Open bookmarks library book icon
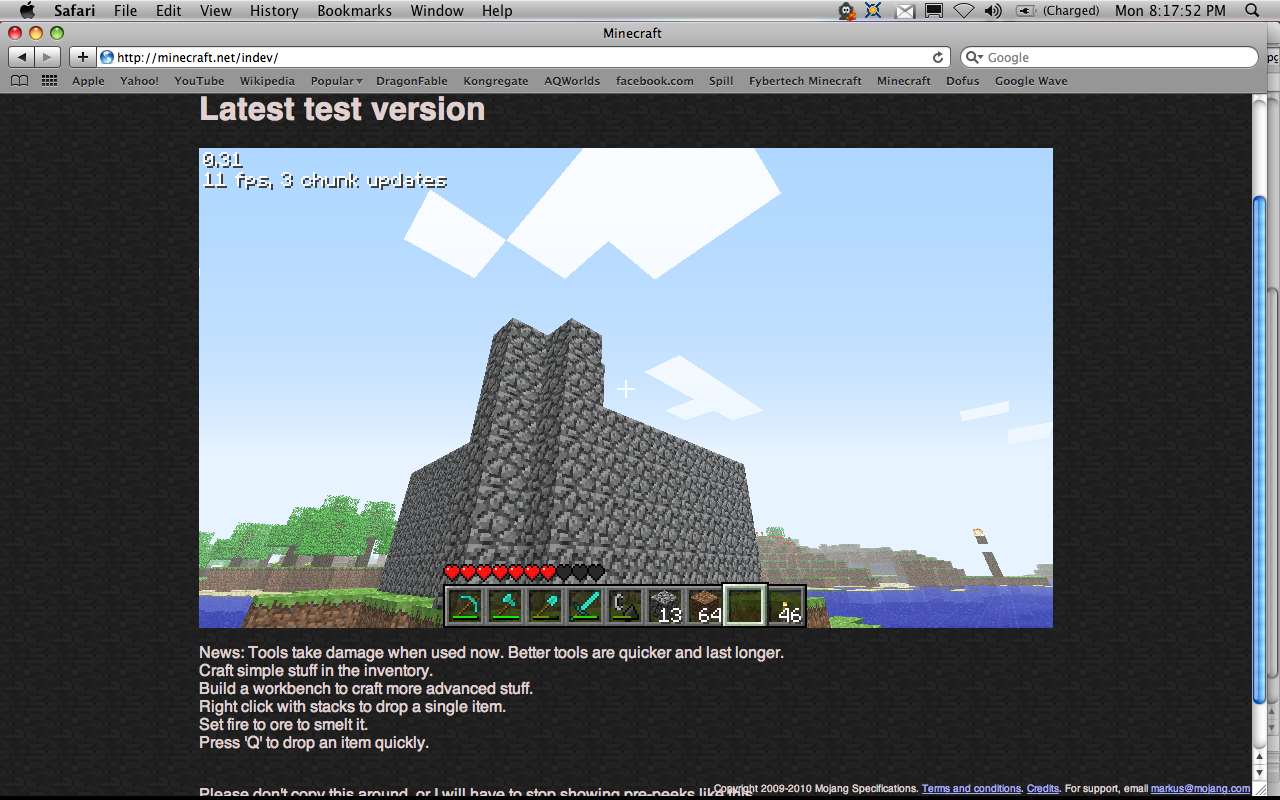 19,81
